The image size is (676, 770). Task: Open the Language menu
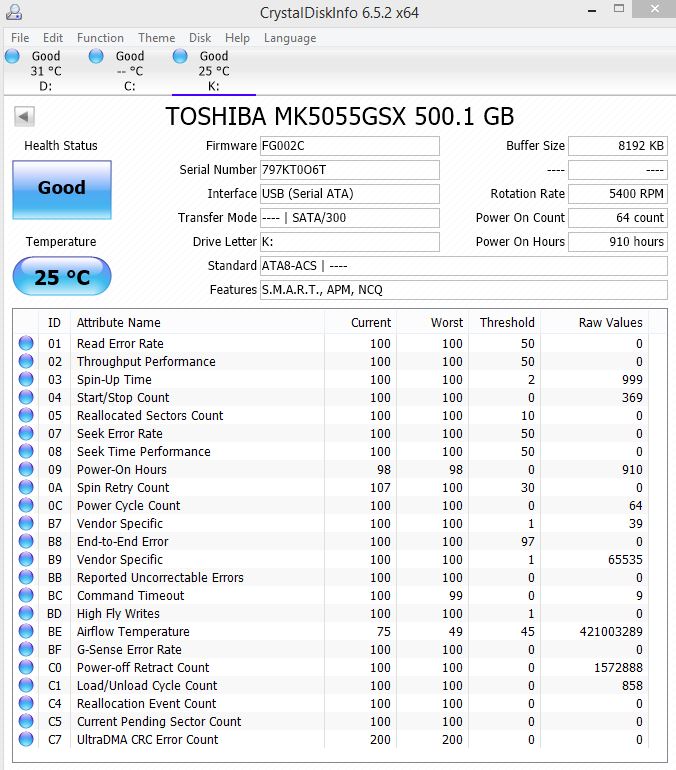click(290, 38)
